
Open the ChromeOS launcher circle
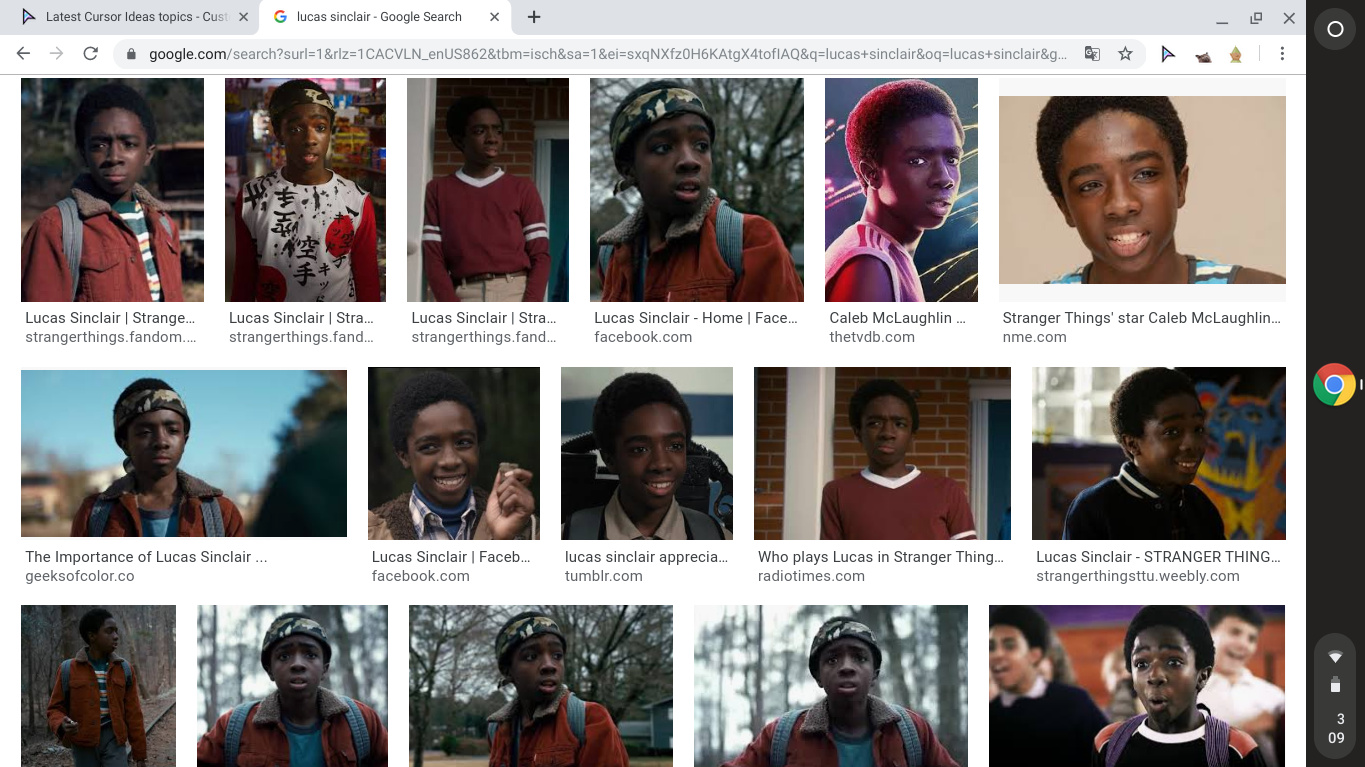(1334, 29)
